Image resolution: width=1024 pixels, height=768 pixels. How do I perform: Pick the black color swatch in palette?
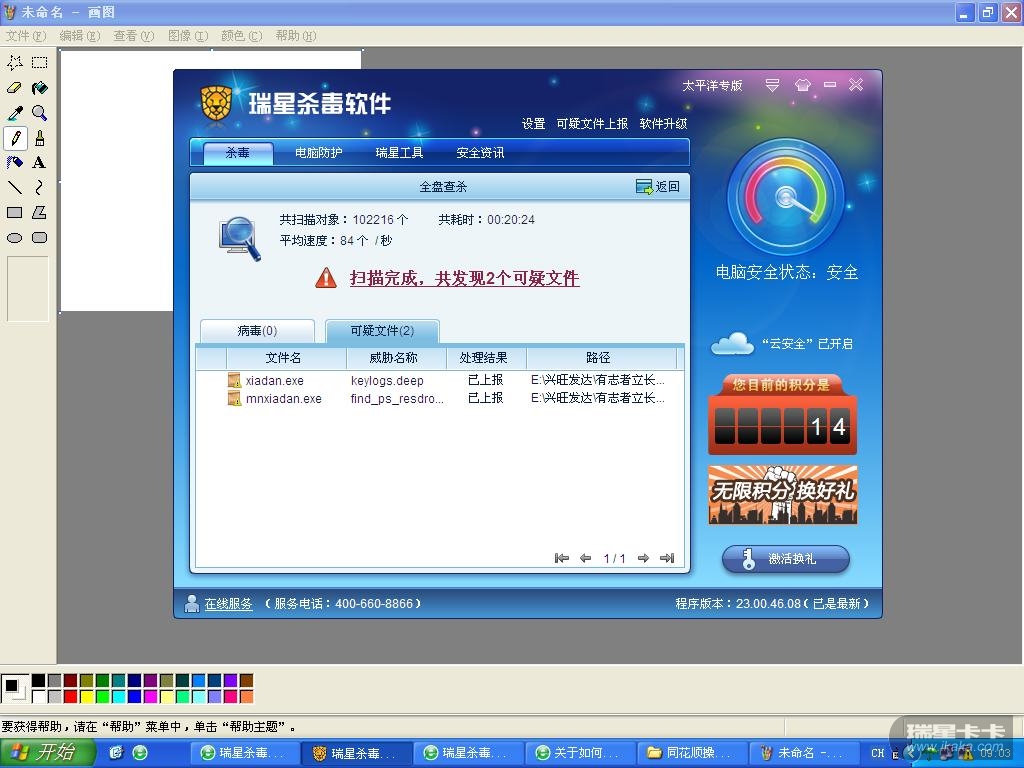tap(39, 680)
